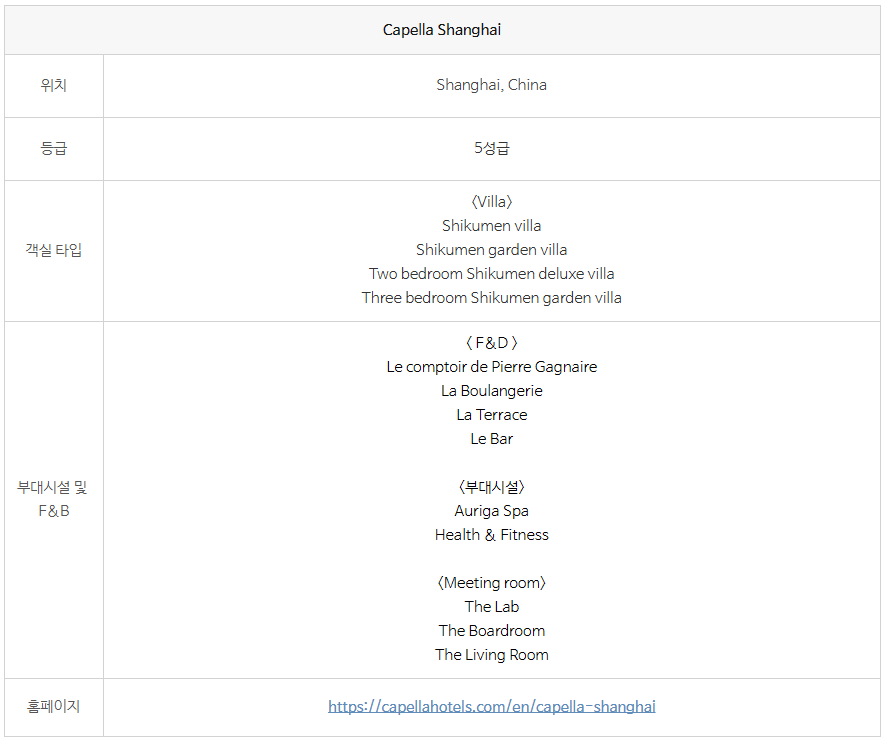886x741 pixels.
Task: Click Shikumen garden villa text
Action: (x=492, y=250)
